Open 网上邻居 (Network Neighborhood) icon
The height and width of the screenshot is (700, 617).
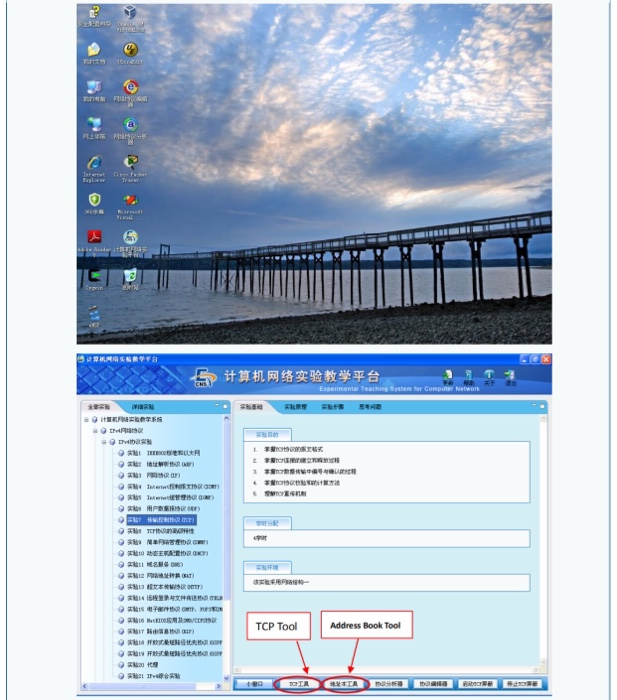pos(94,129)
